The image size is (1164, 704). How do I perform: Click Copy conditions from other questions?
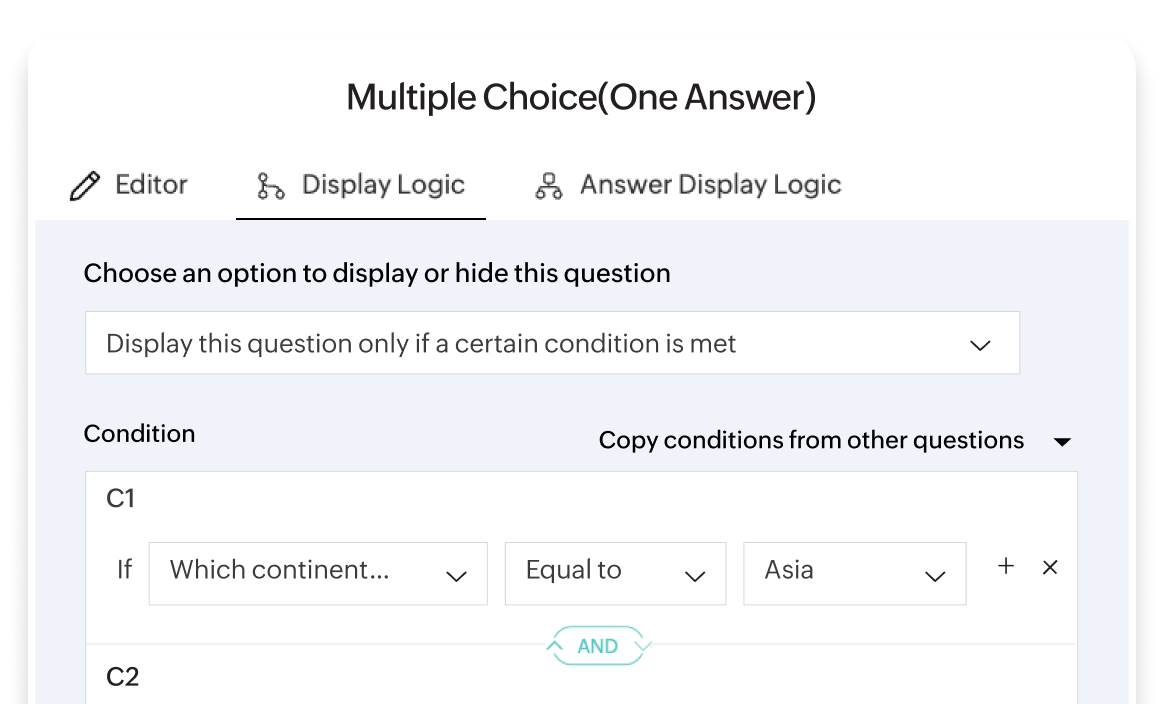click(811, 440)
